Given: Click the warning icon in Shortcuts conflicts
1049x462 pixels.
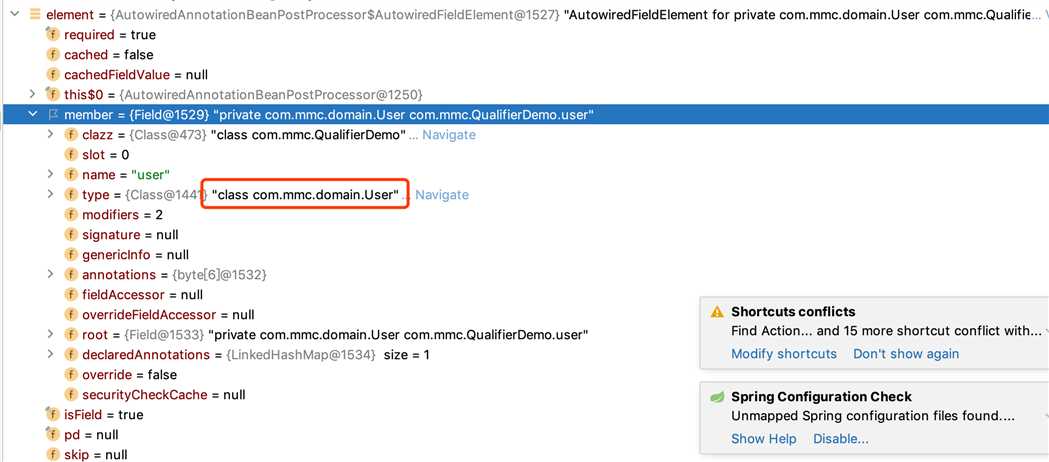Looking at the screenshot, I should [717, 312].
